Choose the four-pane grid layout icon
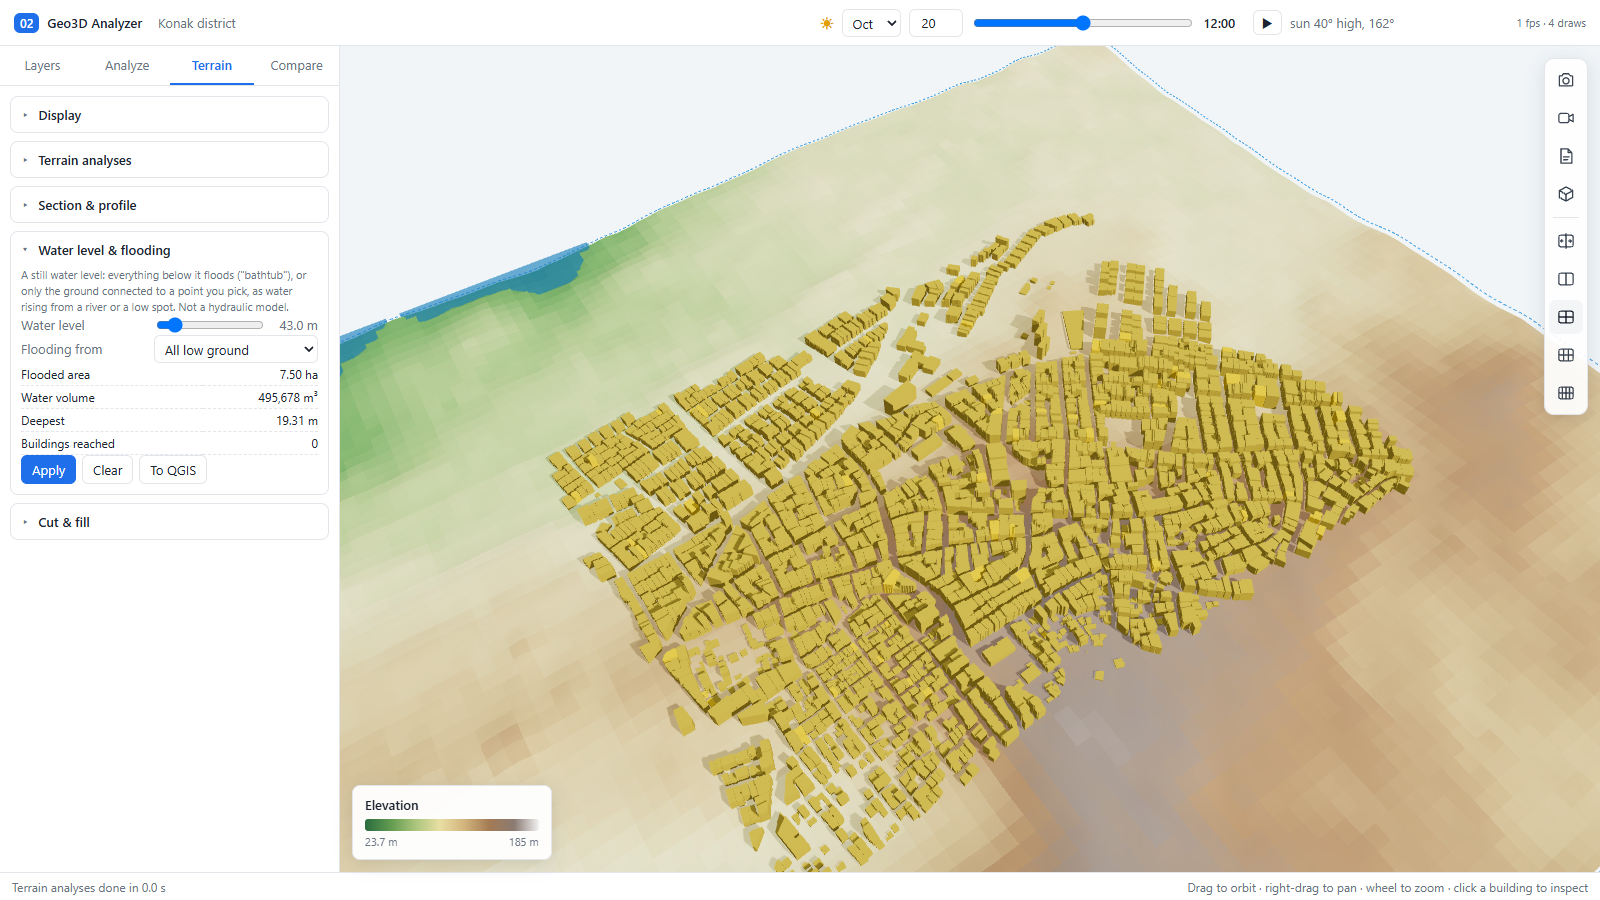Screen dimensions: 1600x900 point(1566,317)
